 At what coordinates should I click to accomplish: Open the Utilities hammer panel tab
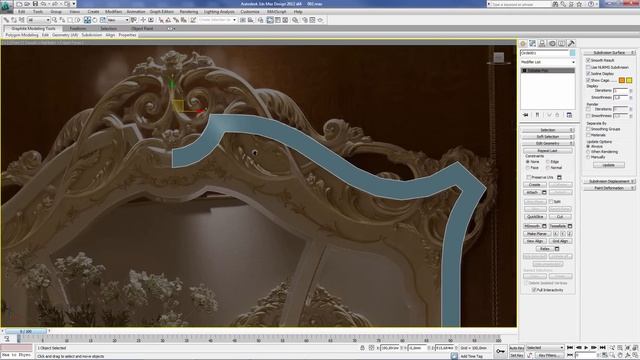click(571, 43)
